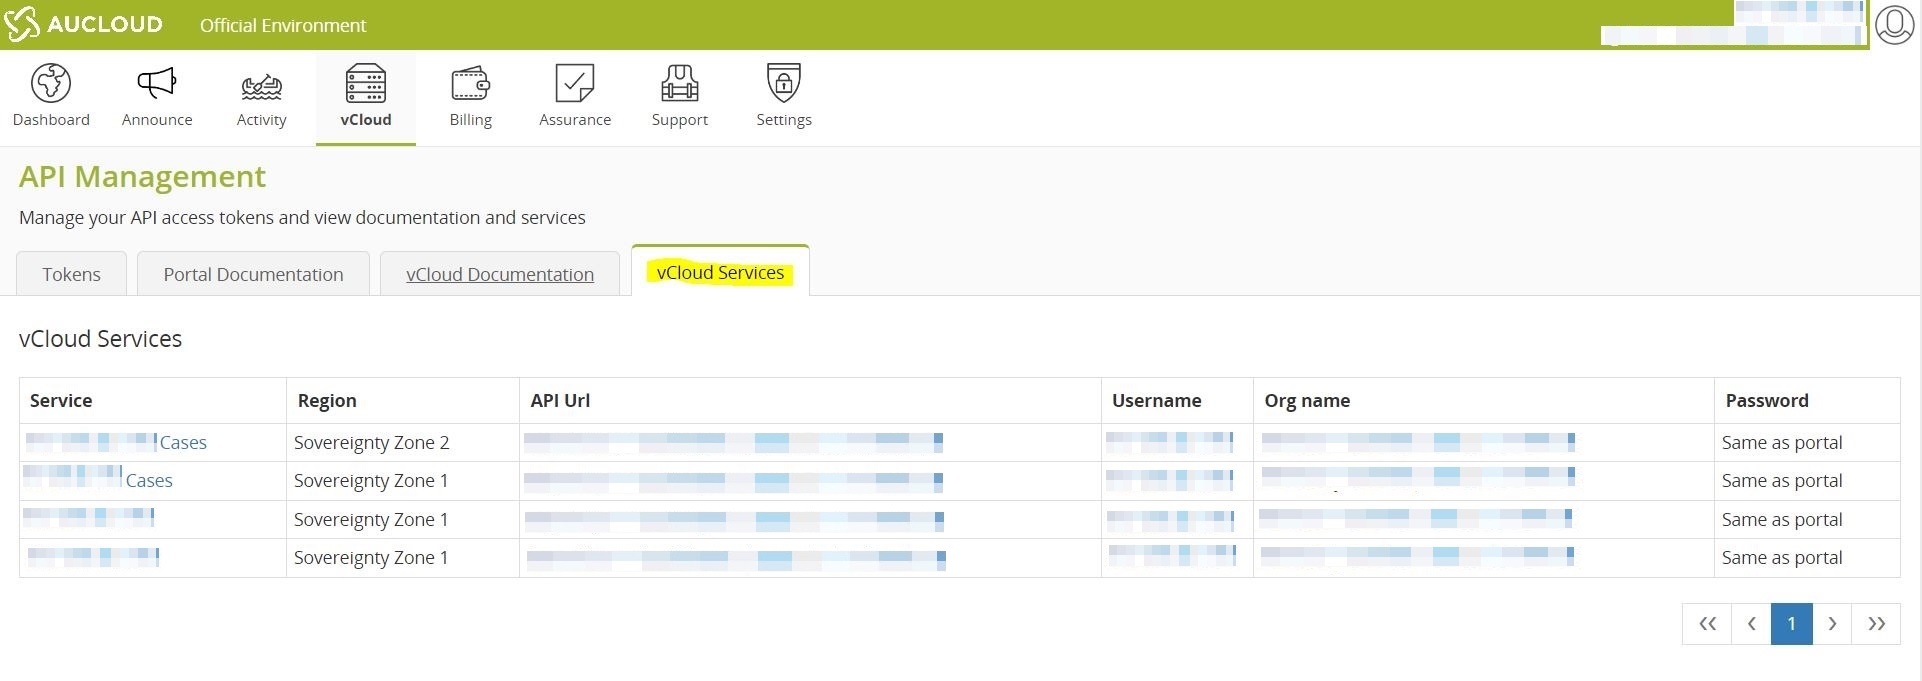Go to the next page

(1832, 624)
